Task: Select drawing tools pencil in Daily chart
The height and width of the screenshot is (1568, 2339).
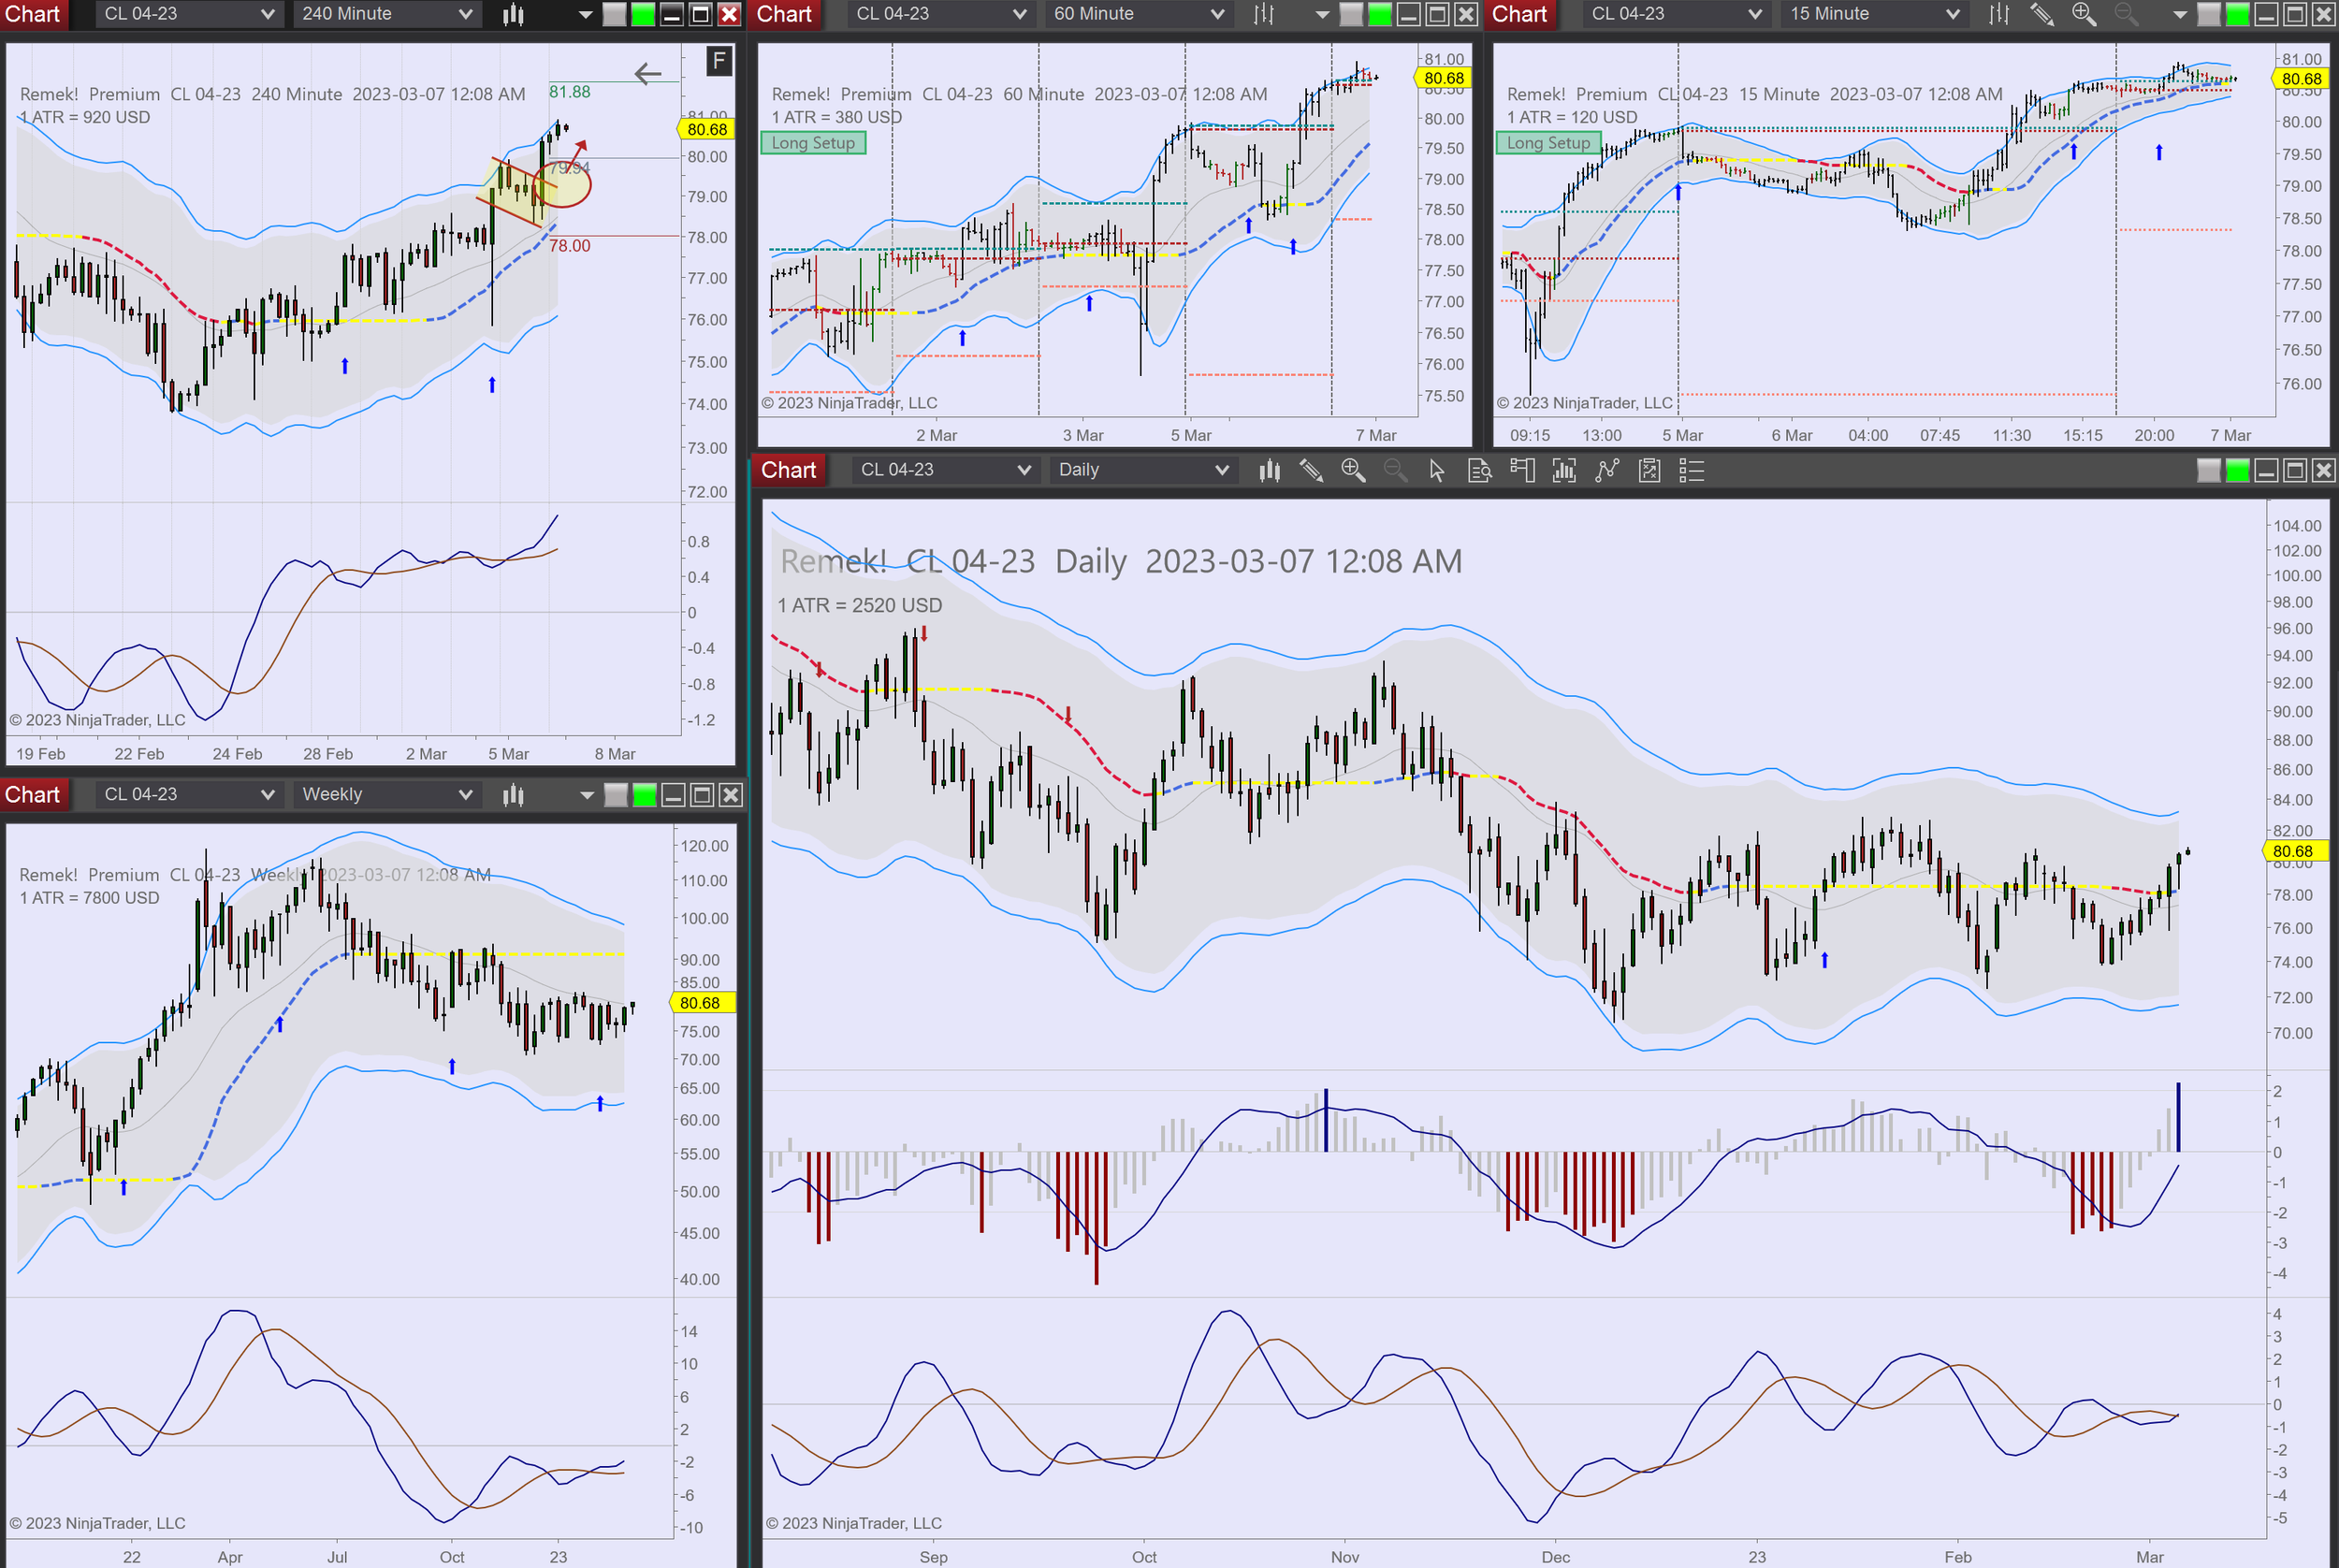Action: coord(1311,470)
